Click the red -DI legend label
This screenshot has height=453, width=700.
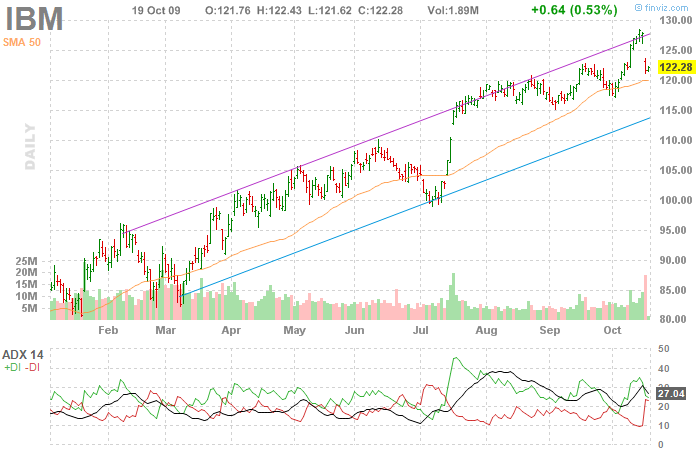[x=33, y=368]
